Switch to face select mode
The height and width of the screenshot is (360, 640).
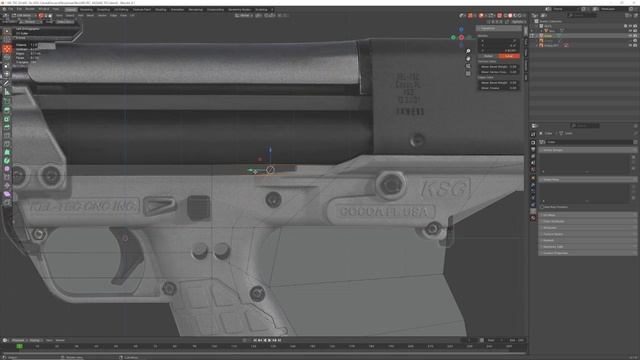[x=50, y=16]
